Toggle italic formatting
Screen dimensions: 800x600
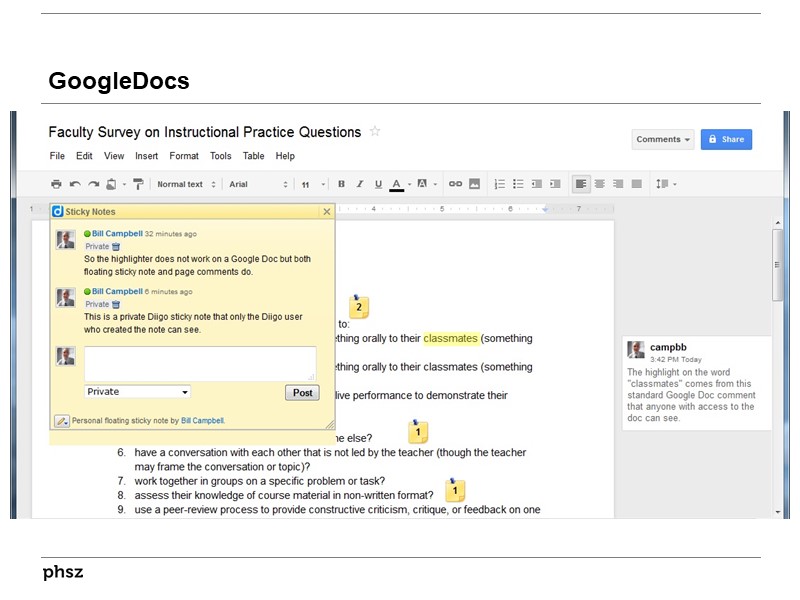(x=359, y=184)
